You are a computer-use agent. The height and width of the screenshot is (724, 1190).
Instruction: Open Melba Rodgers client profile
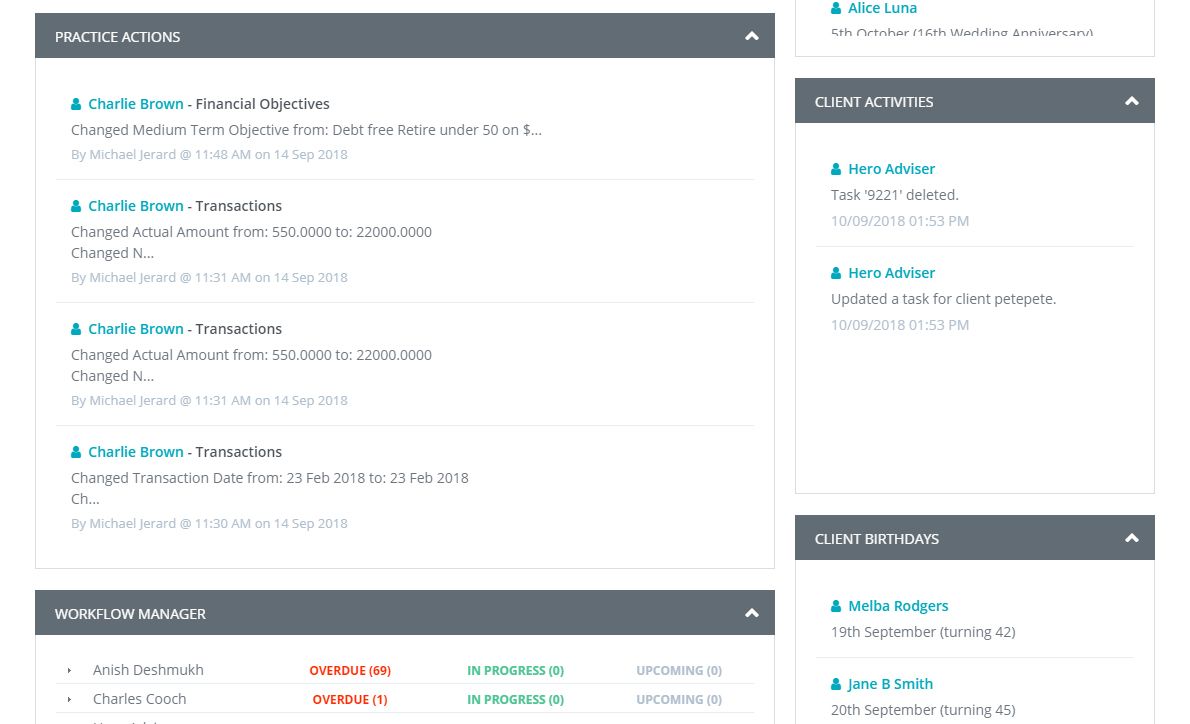point(898,606)
